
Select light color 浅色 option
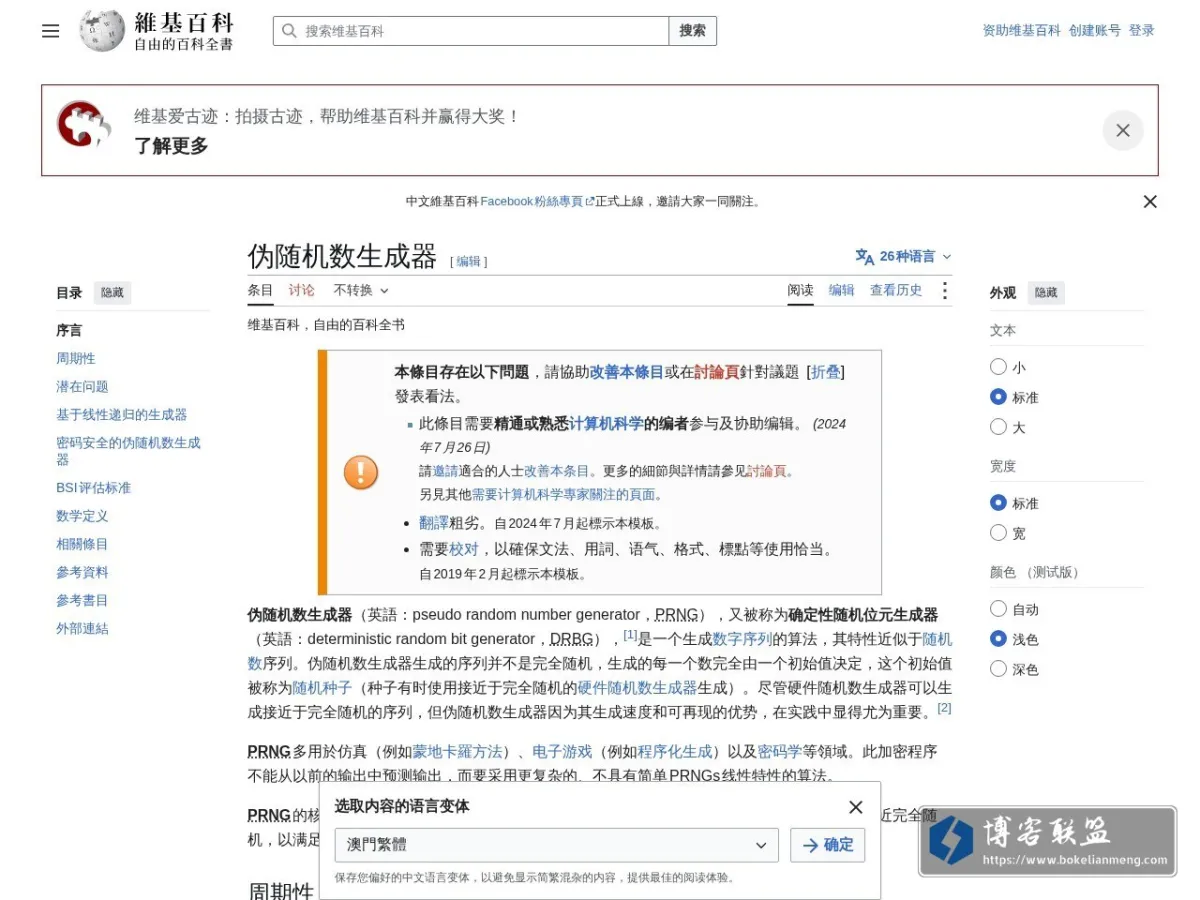pos(998,639)
